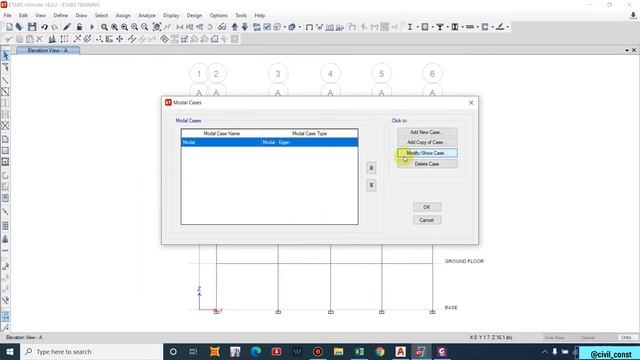Select the Elevation View - A tab
640x360 pixels.
pos(48,51)
